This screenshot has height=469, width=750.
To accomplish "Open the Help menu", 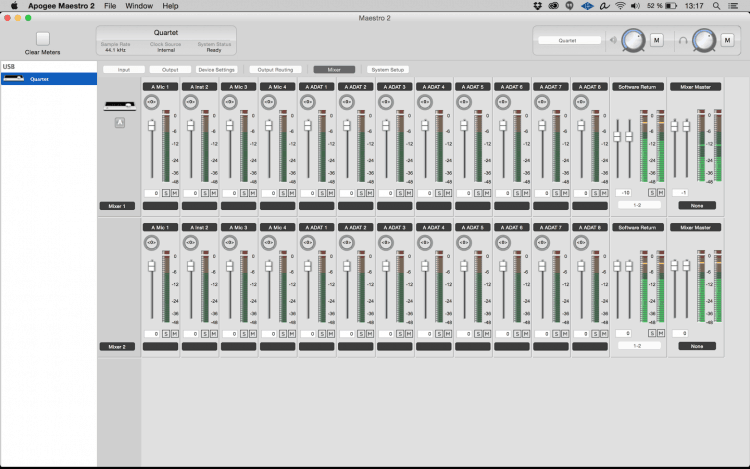I will click(170, 6).
